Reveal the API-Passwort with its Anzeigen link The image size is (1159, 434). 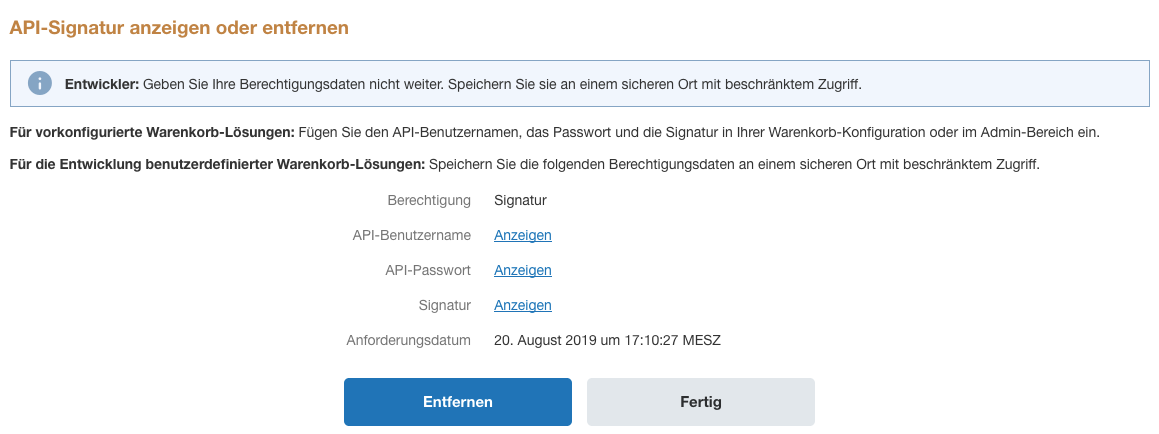(523, 270)
